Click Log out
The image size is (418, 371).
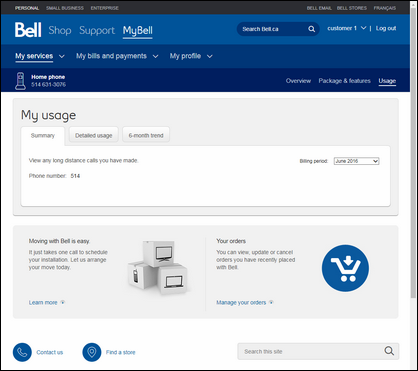click(x=386, y=28)
